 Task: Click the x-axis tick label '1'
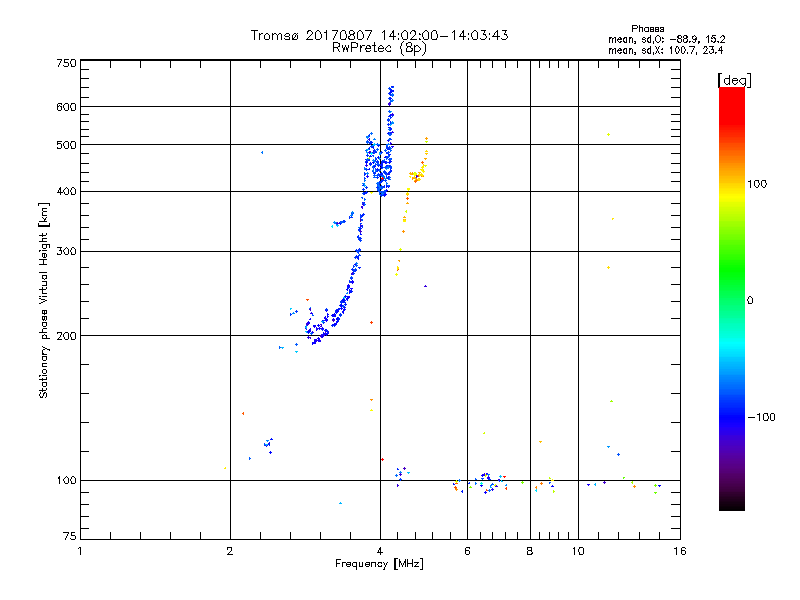tap(80, 551)
